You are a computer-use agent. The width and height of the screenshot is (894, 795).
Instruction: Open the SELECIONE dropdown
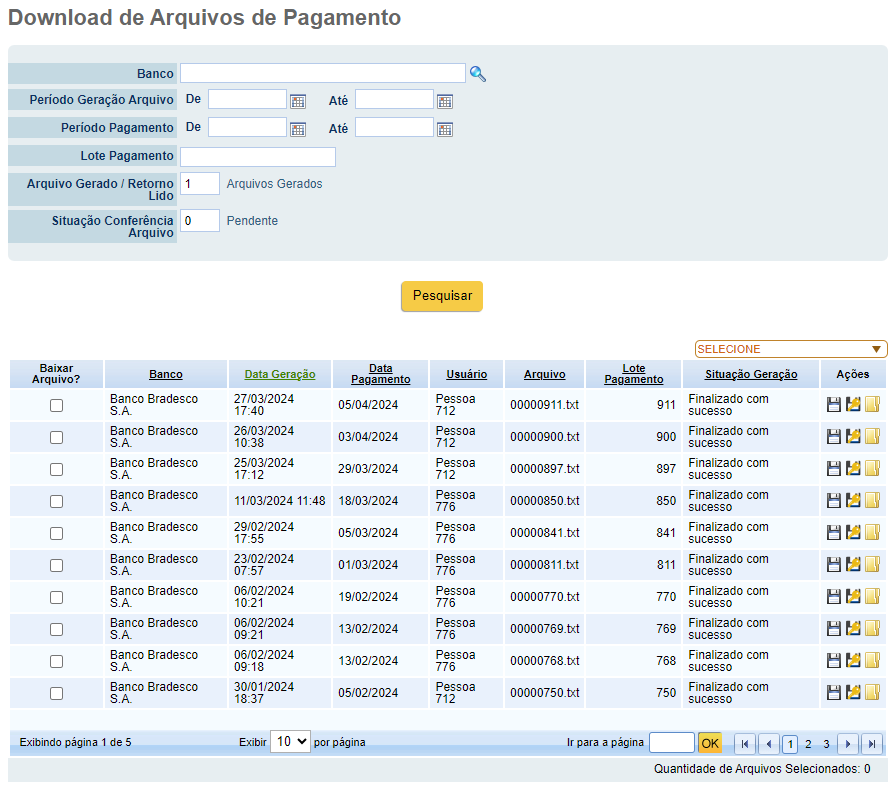(x=790, y=349)
